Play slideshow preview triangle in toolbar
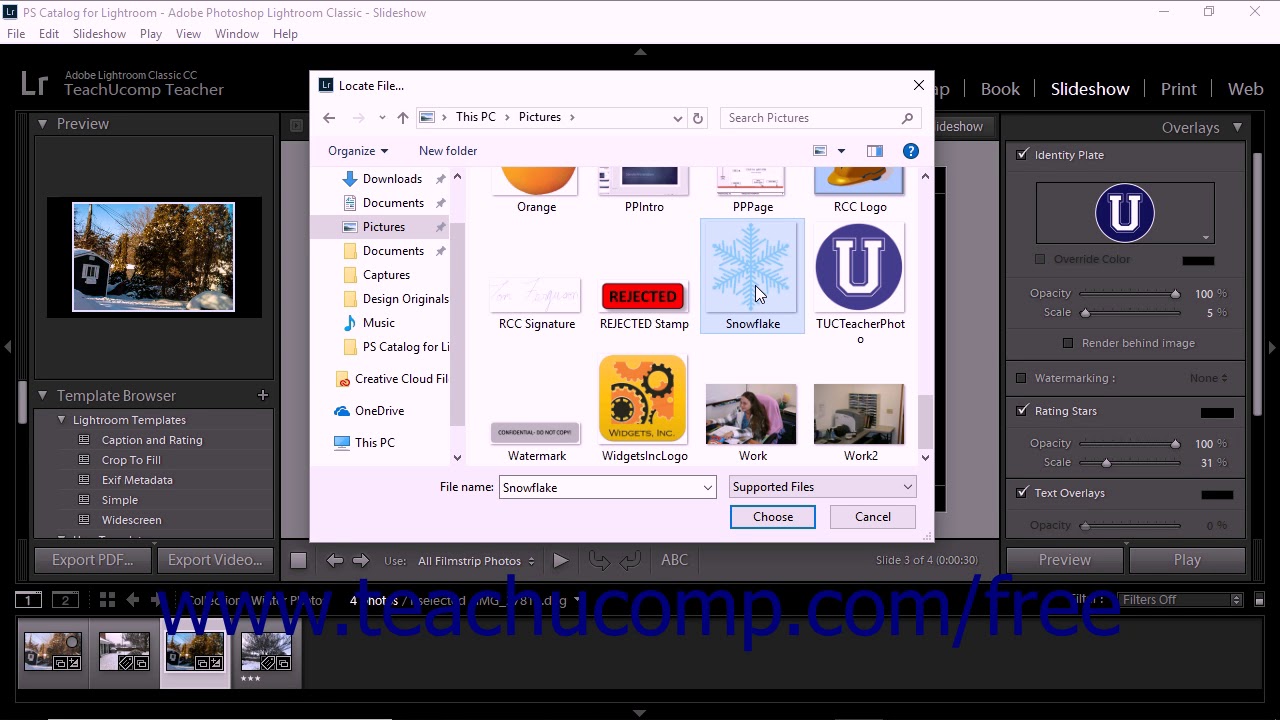Viewport: 1280px width, 720px height. pyautogui.click(x=561, y=561)
